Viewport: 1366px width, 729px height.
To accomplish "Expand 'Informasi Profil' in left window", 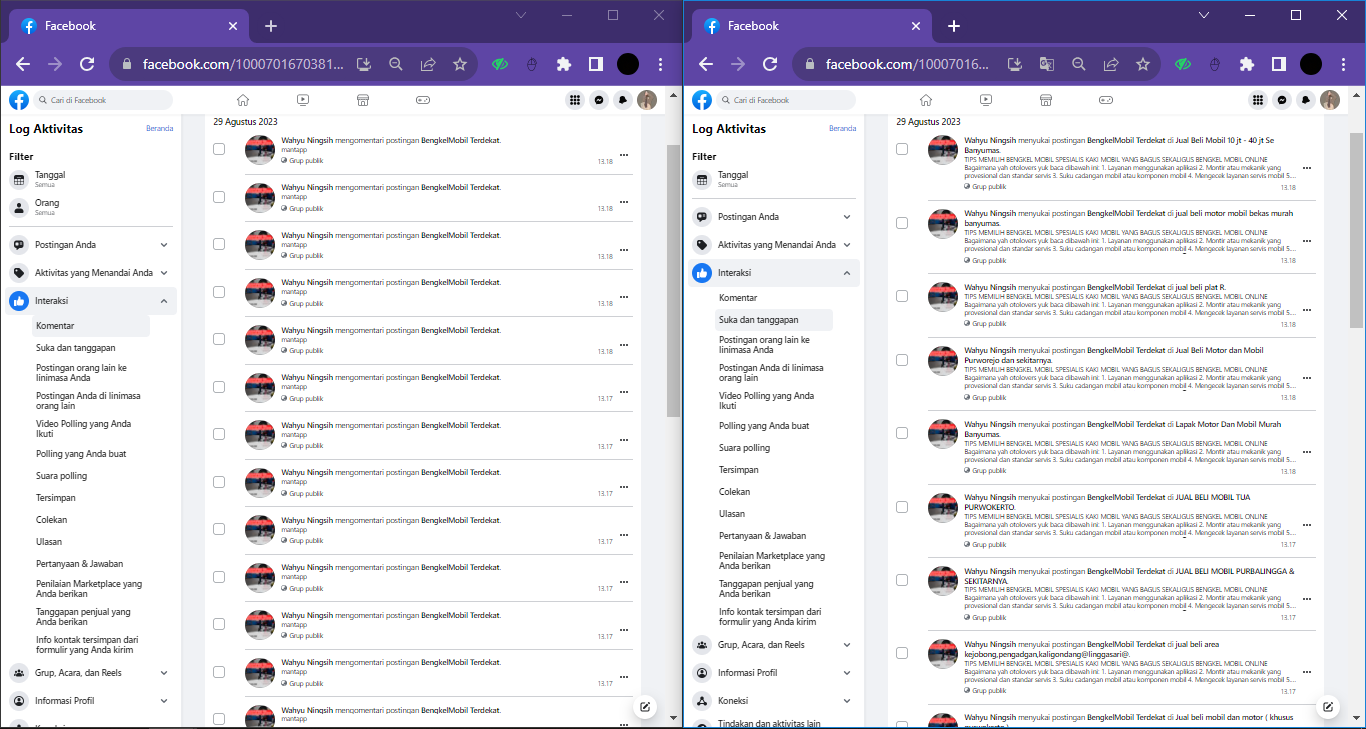I will click(x=91, y=701).
